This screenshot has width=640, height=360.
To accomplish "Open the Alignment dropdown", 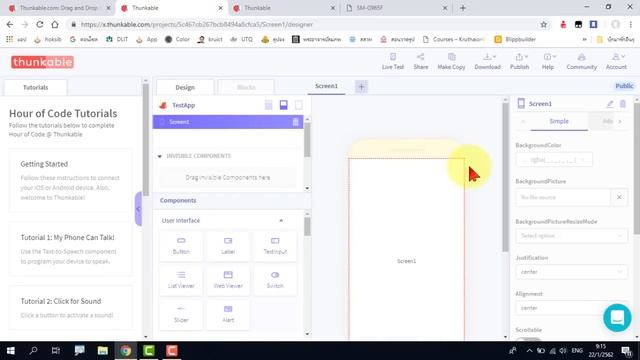I will [x=571, y=308].
